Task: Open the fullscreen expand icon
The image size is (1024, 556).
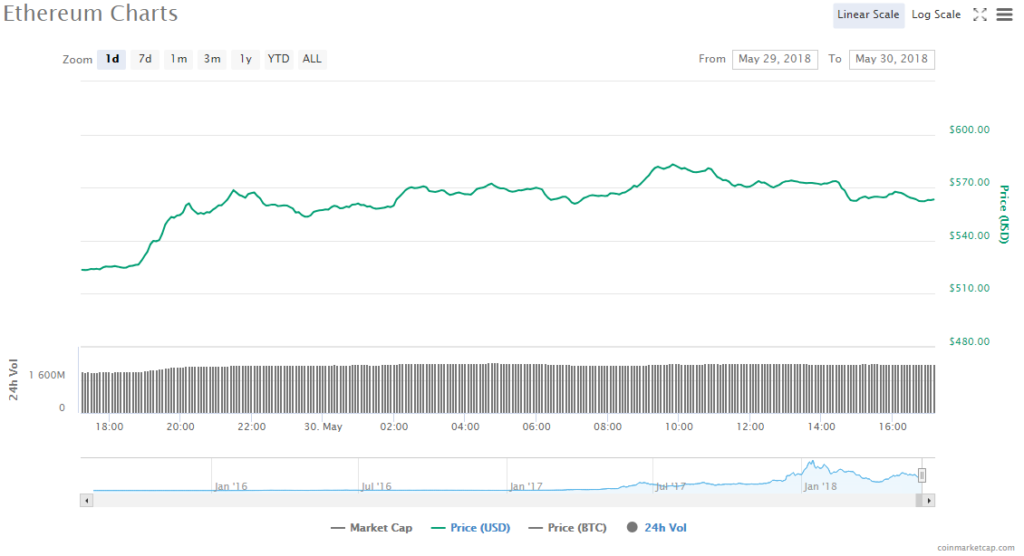Action: pyautogui.click(x=980, y=14)
